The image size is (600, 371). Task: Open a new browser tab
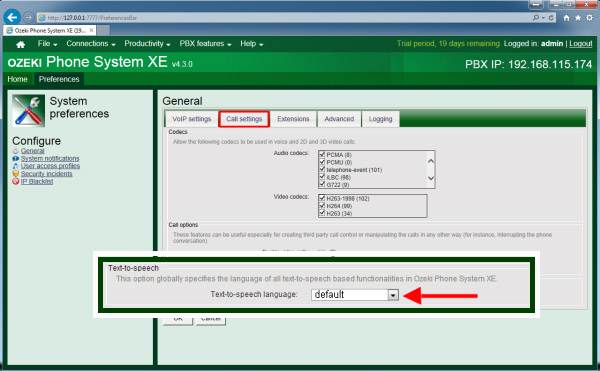click(x=103, y=30)
